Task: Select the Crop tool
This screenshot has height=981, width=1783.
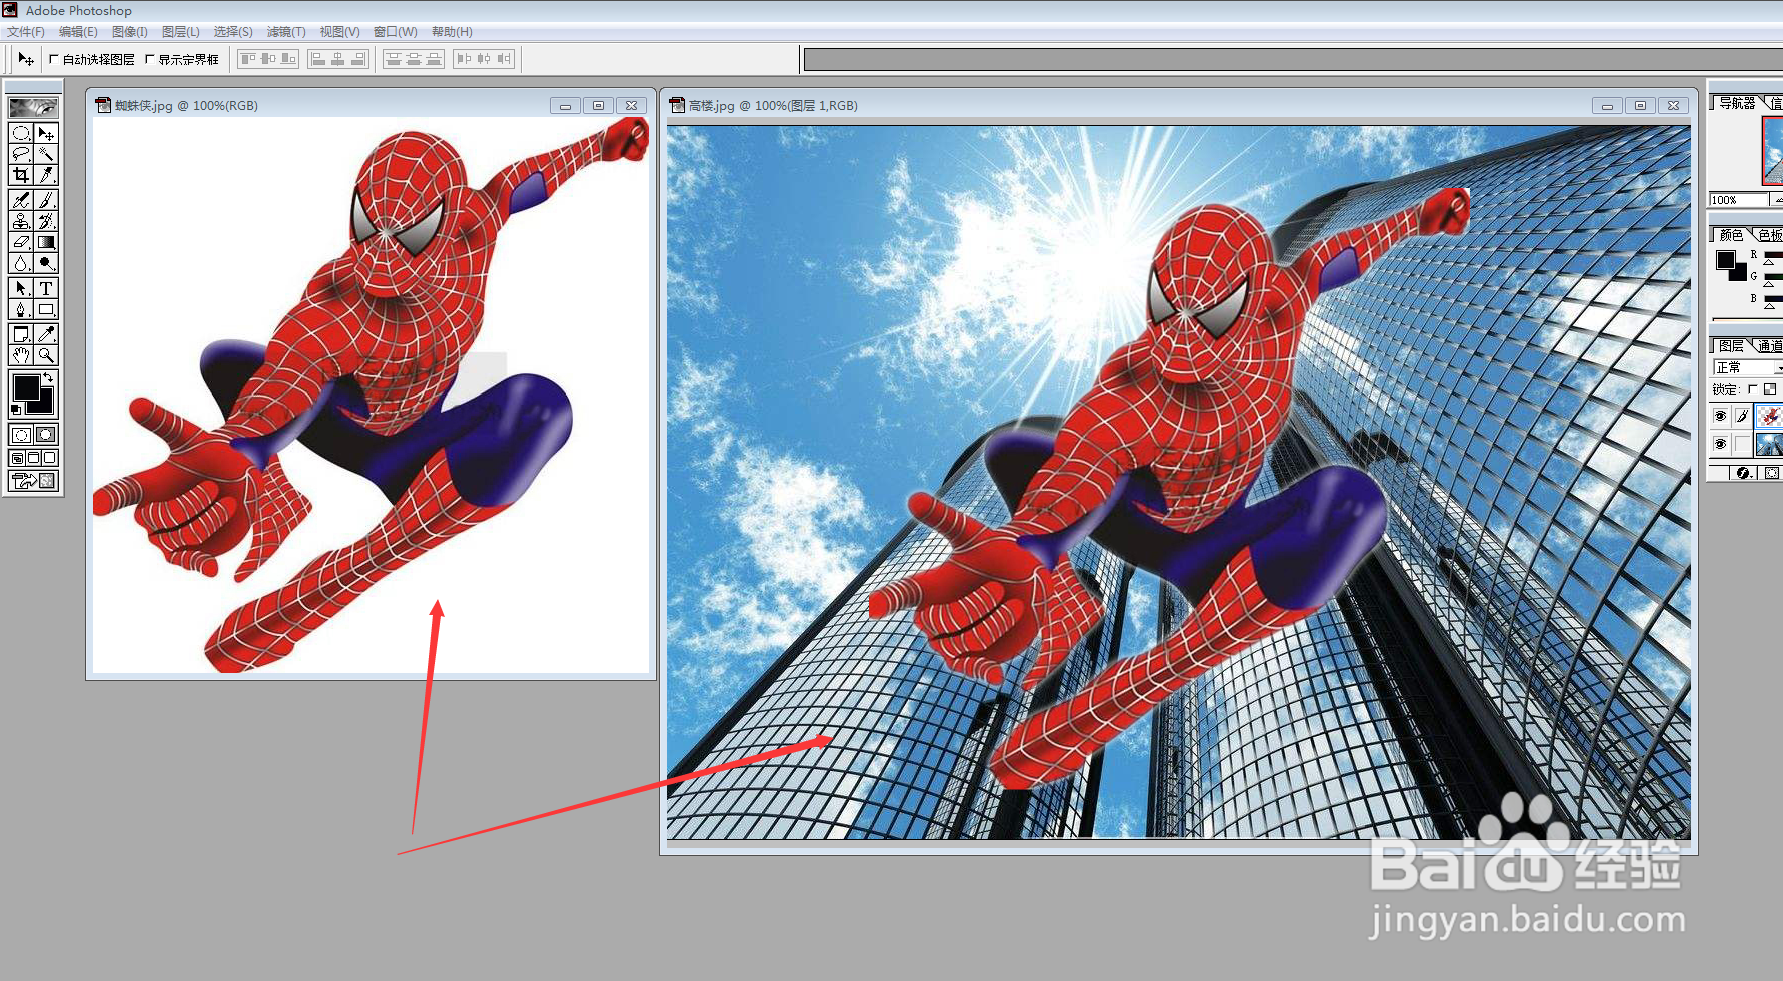Action: click(x=20, y=175)
